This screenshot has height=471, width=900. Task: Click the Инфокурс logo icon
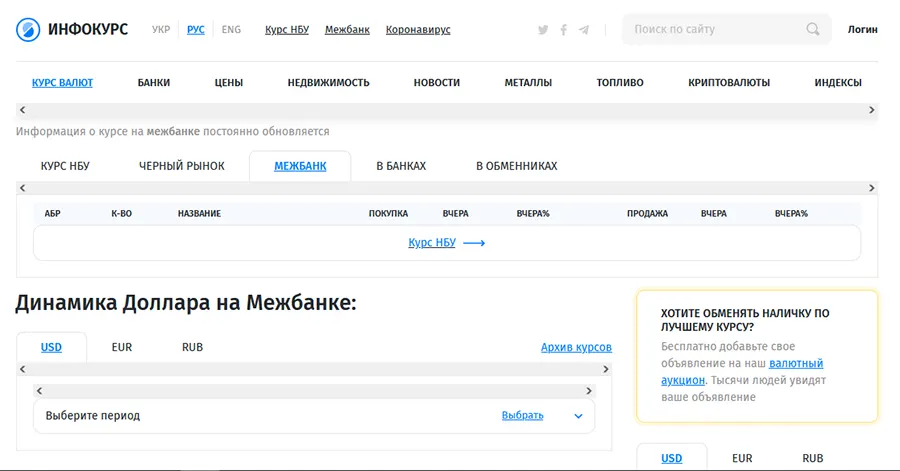[x=28, y=30]
